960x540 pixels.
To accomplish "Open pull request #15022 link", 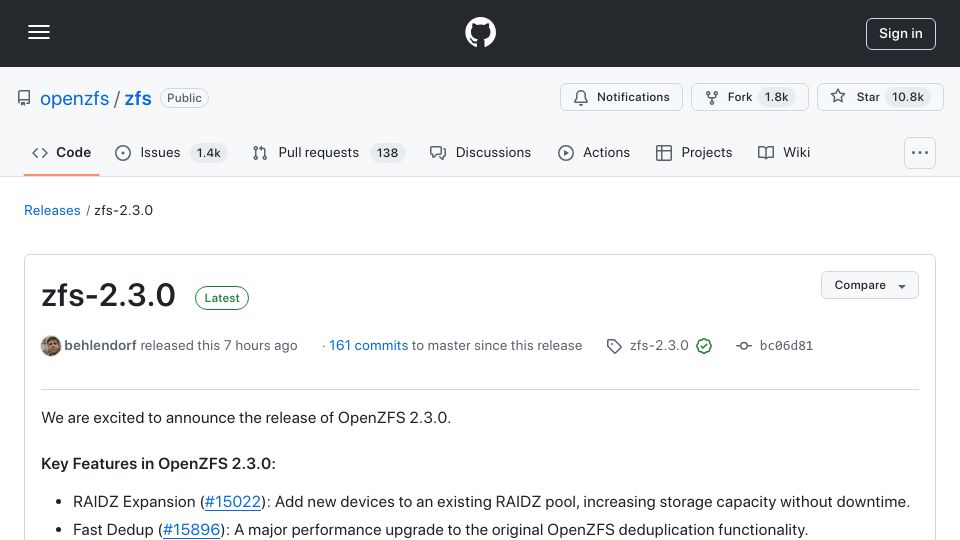I will click(233, 501).
